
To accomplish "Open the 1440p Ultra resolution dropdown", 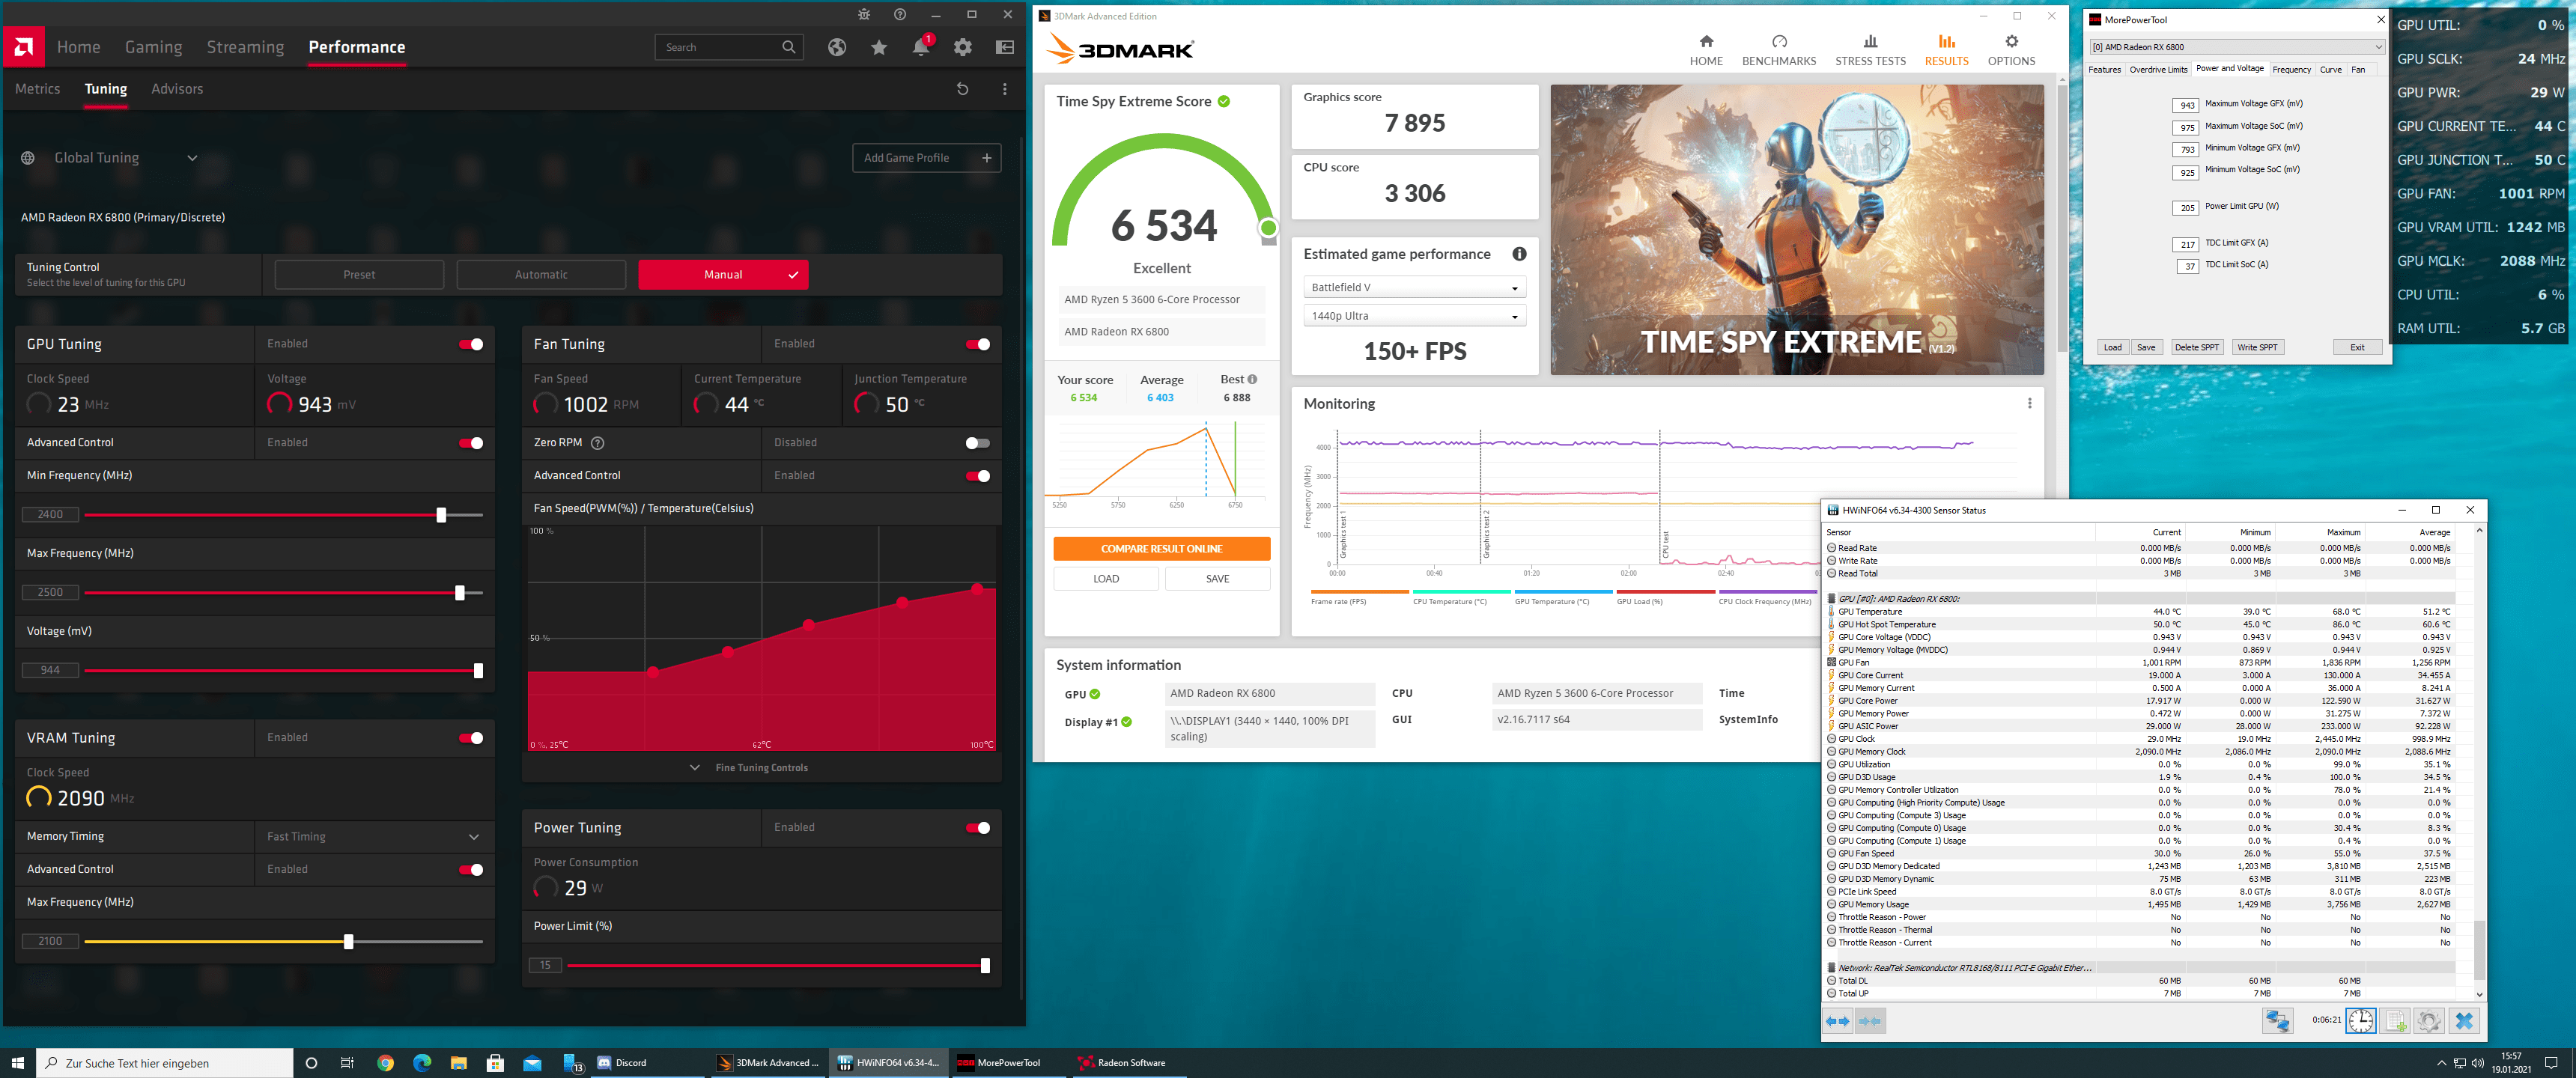I will (x=1414, y=316).
